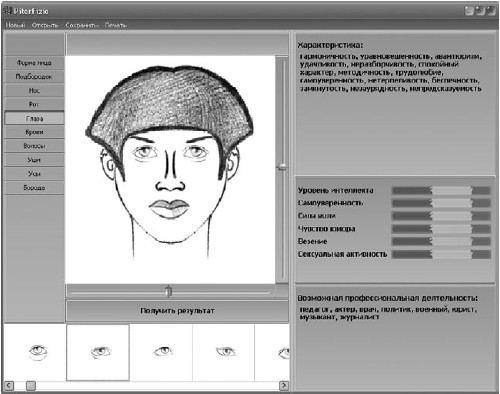The width and height of the screenshot is (500, 394).
Task: Click the vertical slider handle beside the face
Action: [282, 167]
